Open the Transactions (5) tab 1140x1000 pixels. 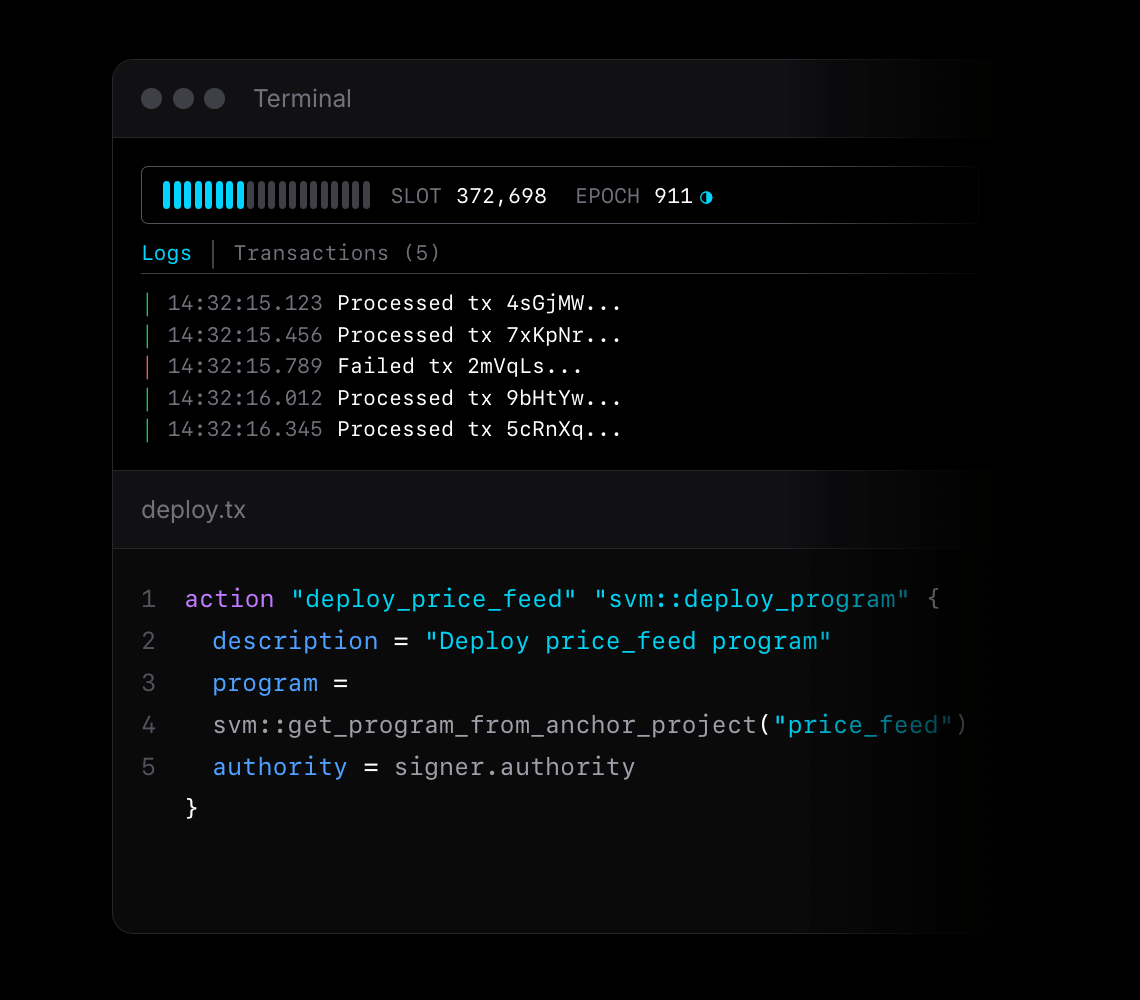(337, 253)
